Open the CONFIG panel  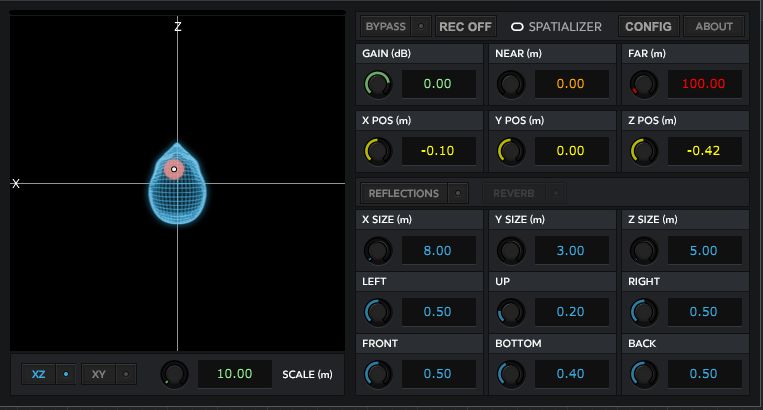click(x=648, y=26)
